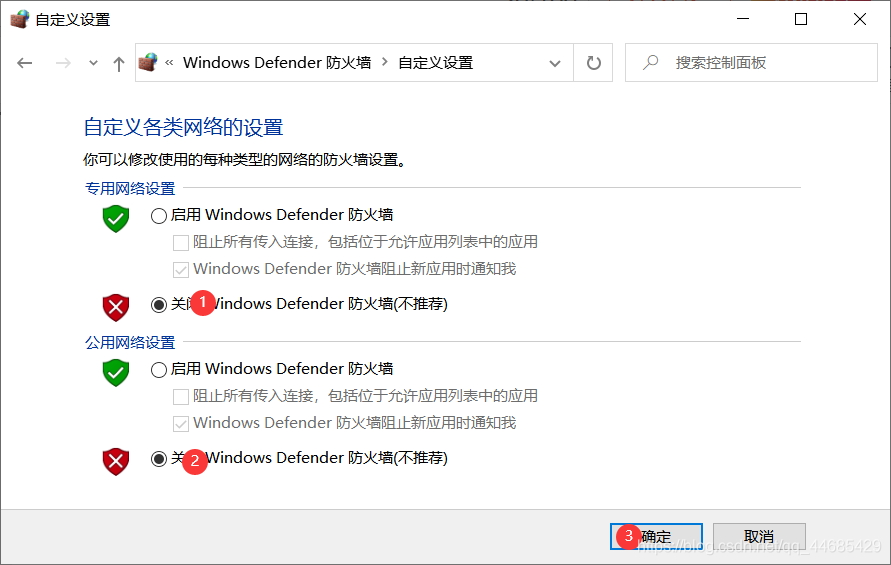Go up one level with the up arrow
Image resolution: width=891 pixels, height=565 pixels.
pos(118,64)
